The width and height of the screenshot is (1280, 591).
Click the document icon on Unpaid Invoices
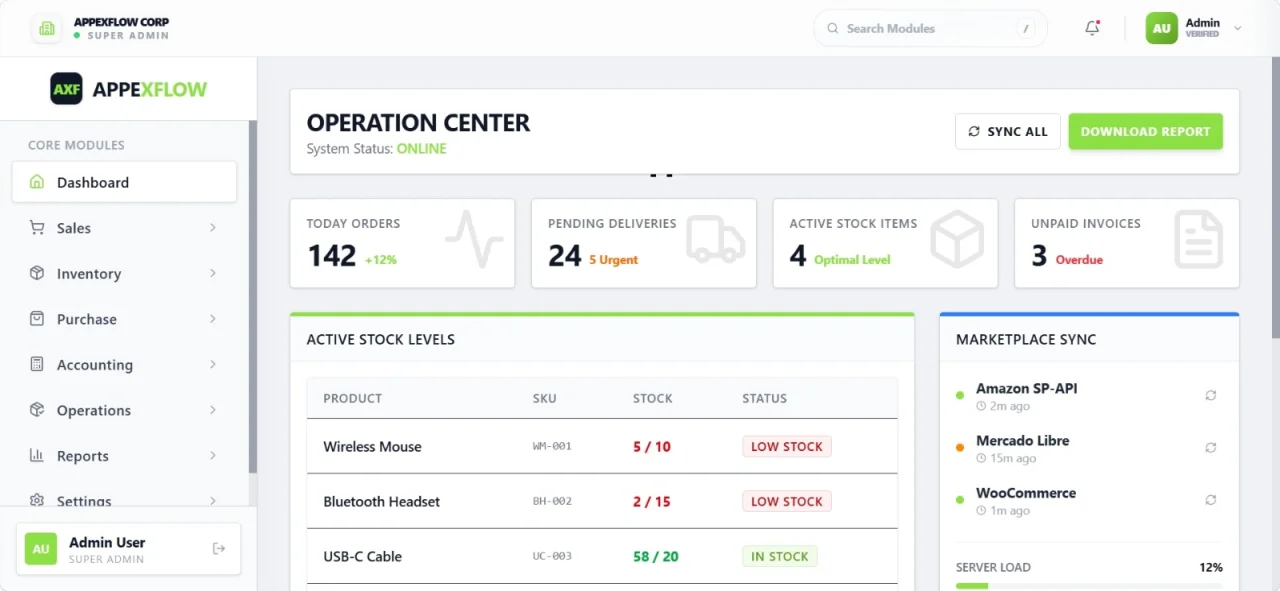1199,239
